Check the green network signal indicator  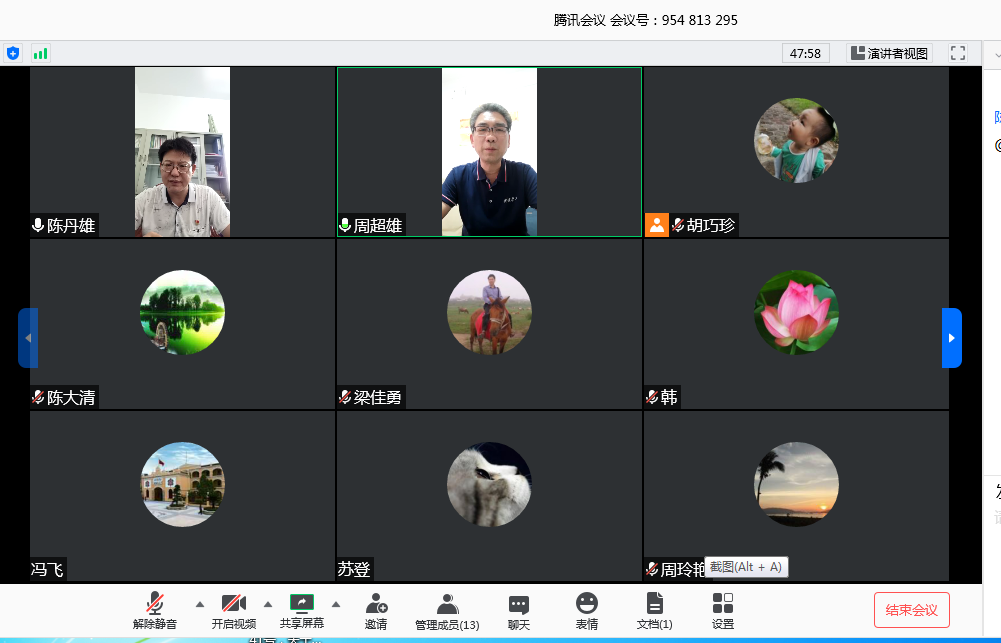(x=40, y=53)
